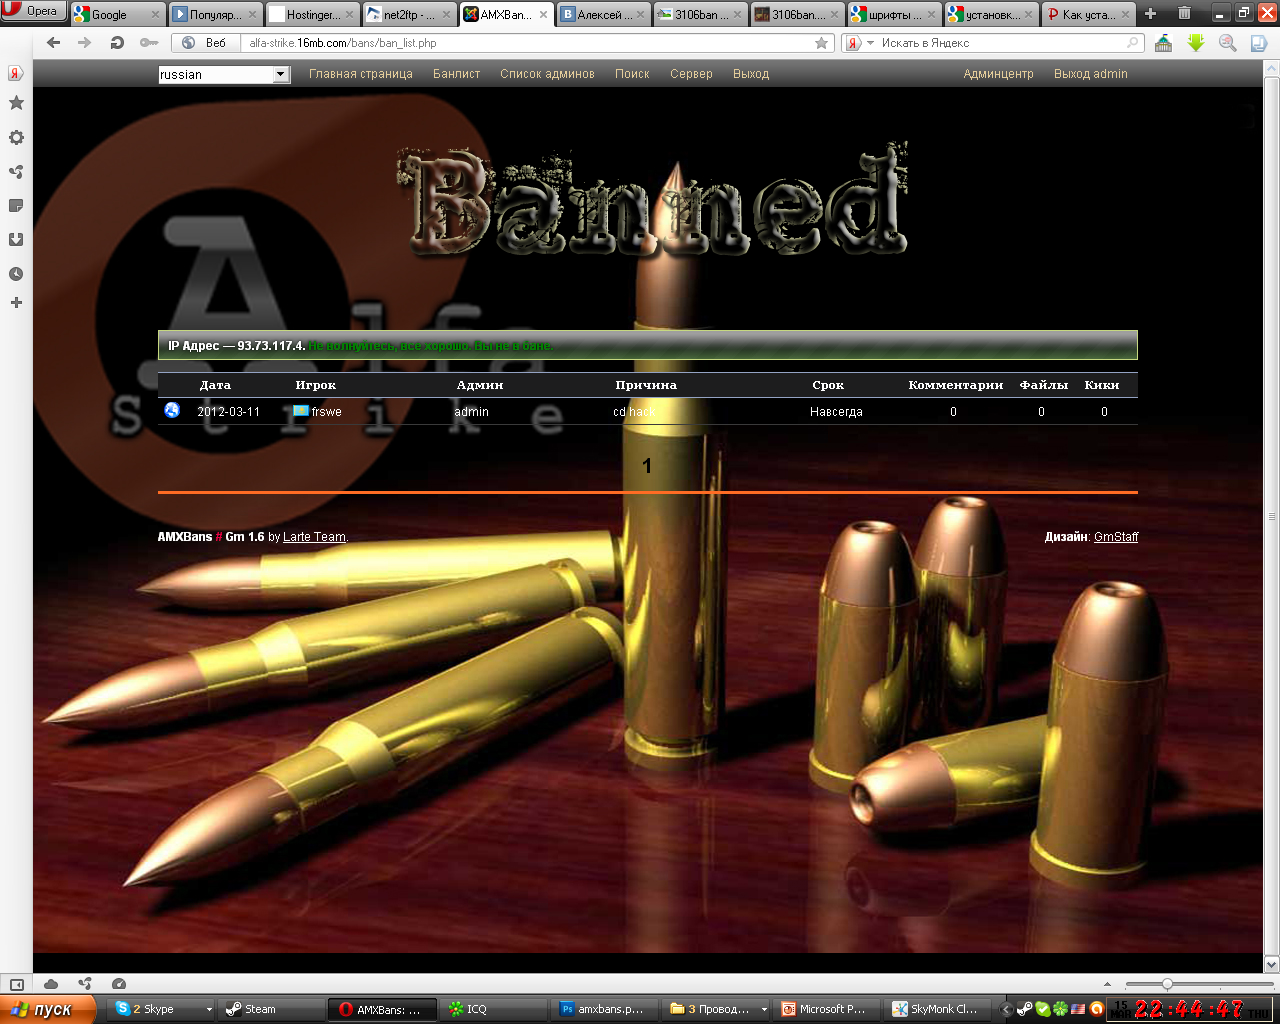The image size is (1280, 1024).
Task: Open the Банлист menu link
Action: (457, 74)
